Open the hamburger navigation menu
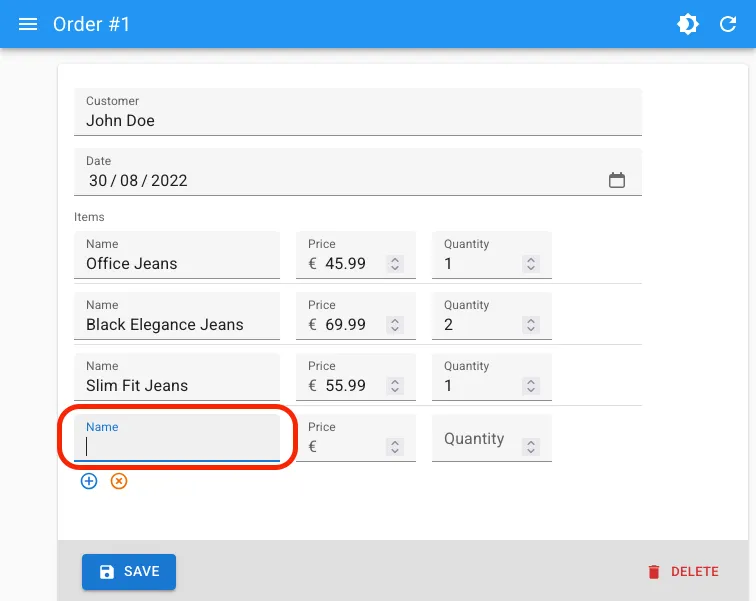The height and width of the screenshot is (601, 756). pyautogui.click(x=28, y=24)
